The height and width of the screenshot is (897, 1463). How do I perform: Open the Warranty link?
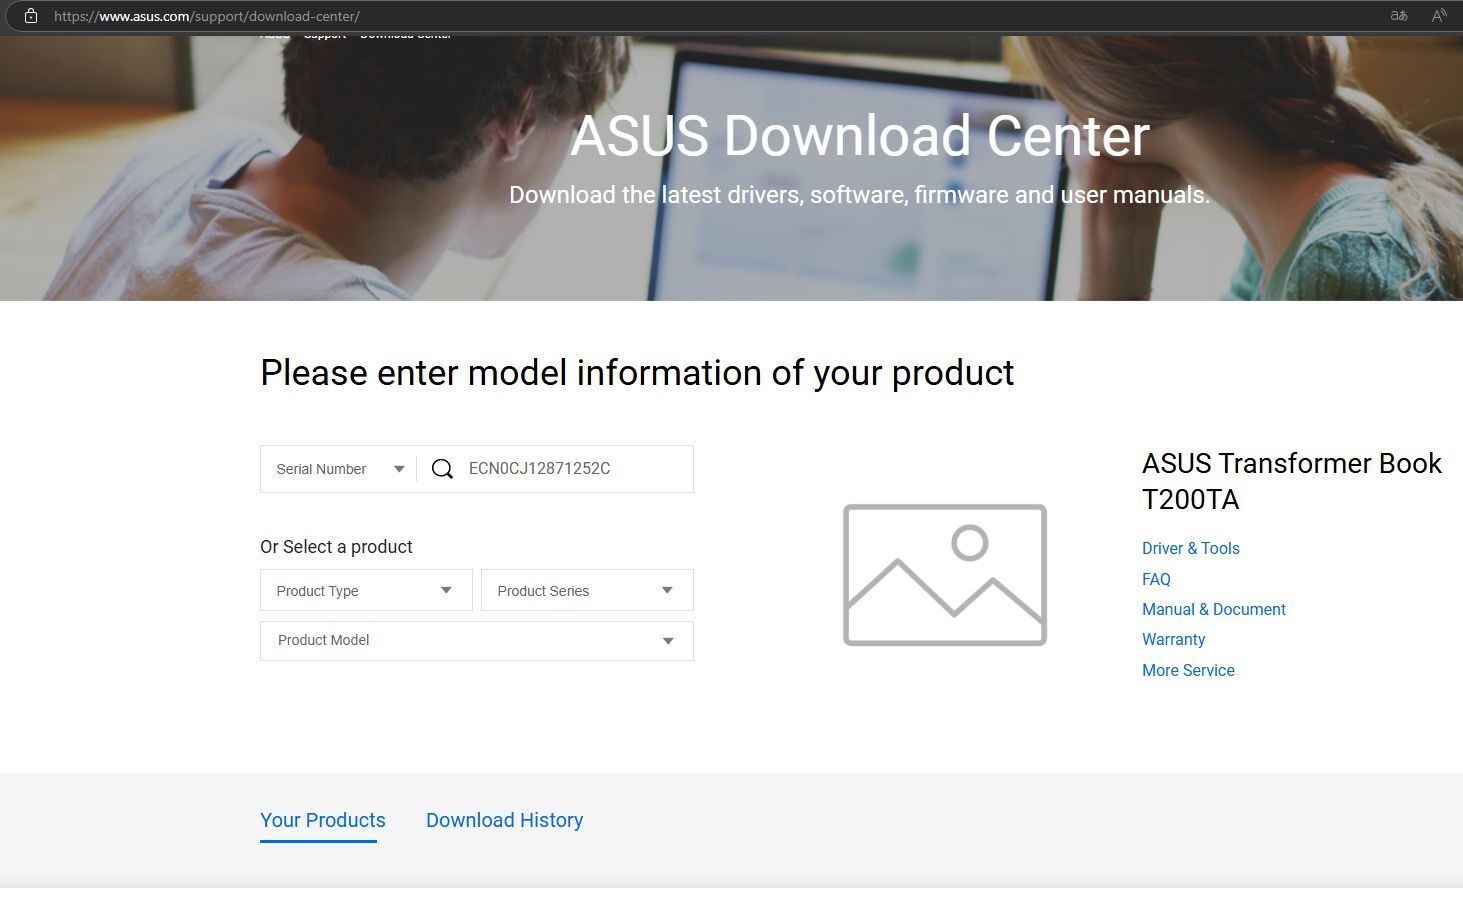1174,639
